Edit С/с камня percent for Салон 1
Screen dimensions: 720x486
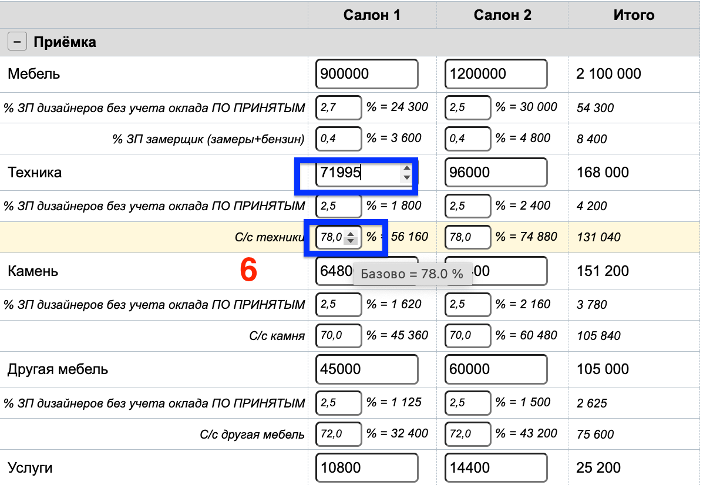[338, 336]
